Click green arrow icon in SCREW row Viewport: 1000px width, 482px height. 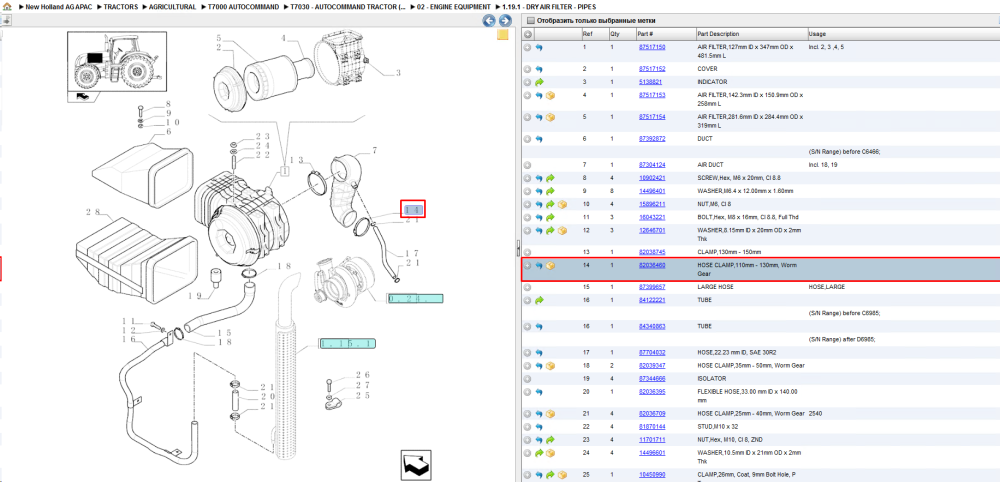550,178
